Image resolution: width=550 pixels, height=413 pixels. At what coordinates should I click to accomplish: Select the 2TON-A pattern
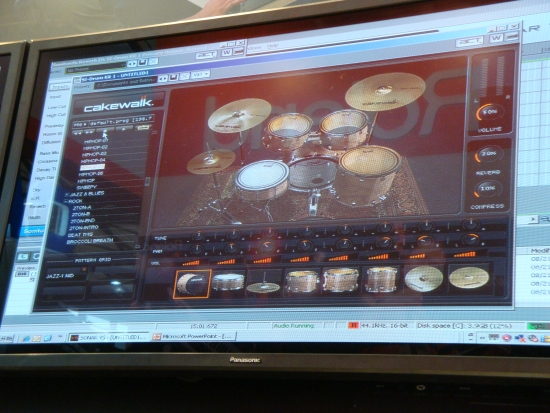[x=82, y=207]
